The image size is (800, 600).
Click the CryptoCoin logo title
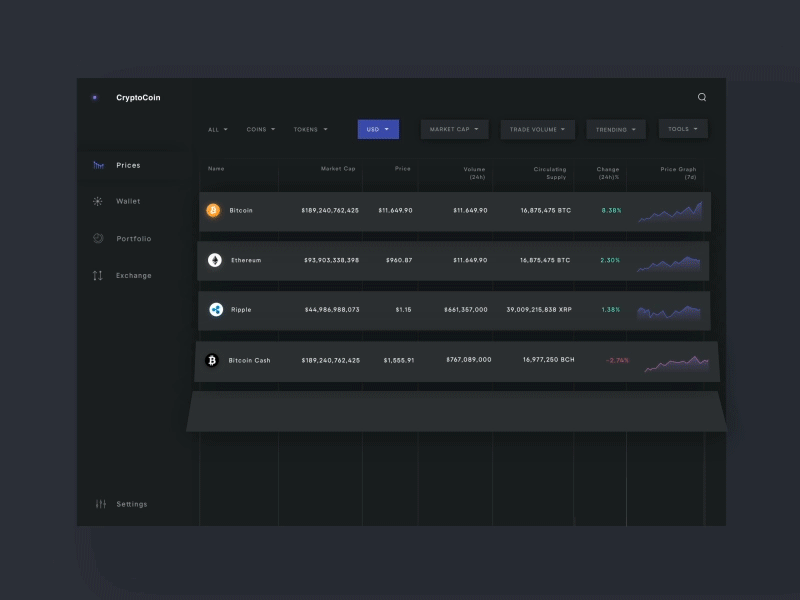pyautogui.click(x=138, y=97)
